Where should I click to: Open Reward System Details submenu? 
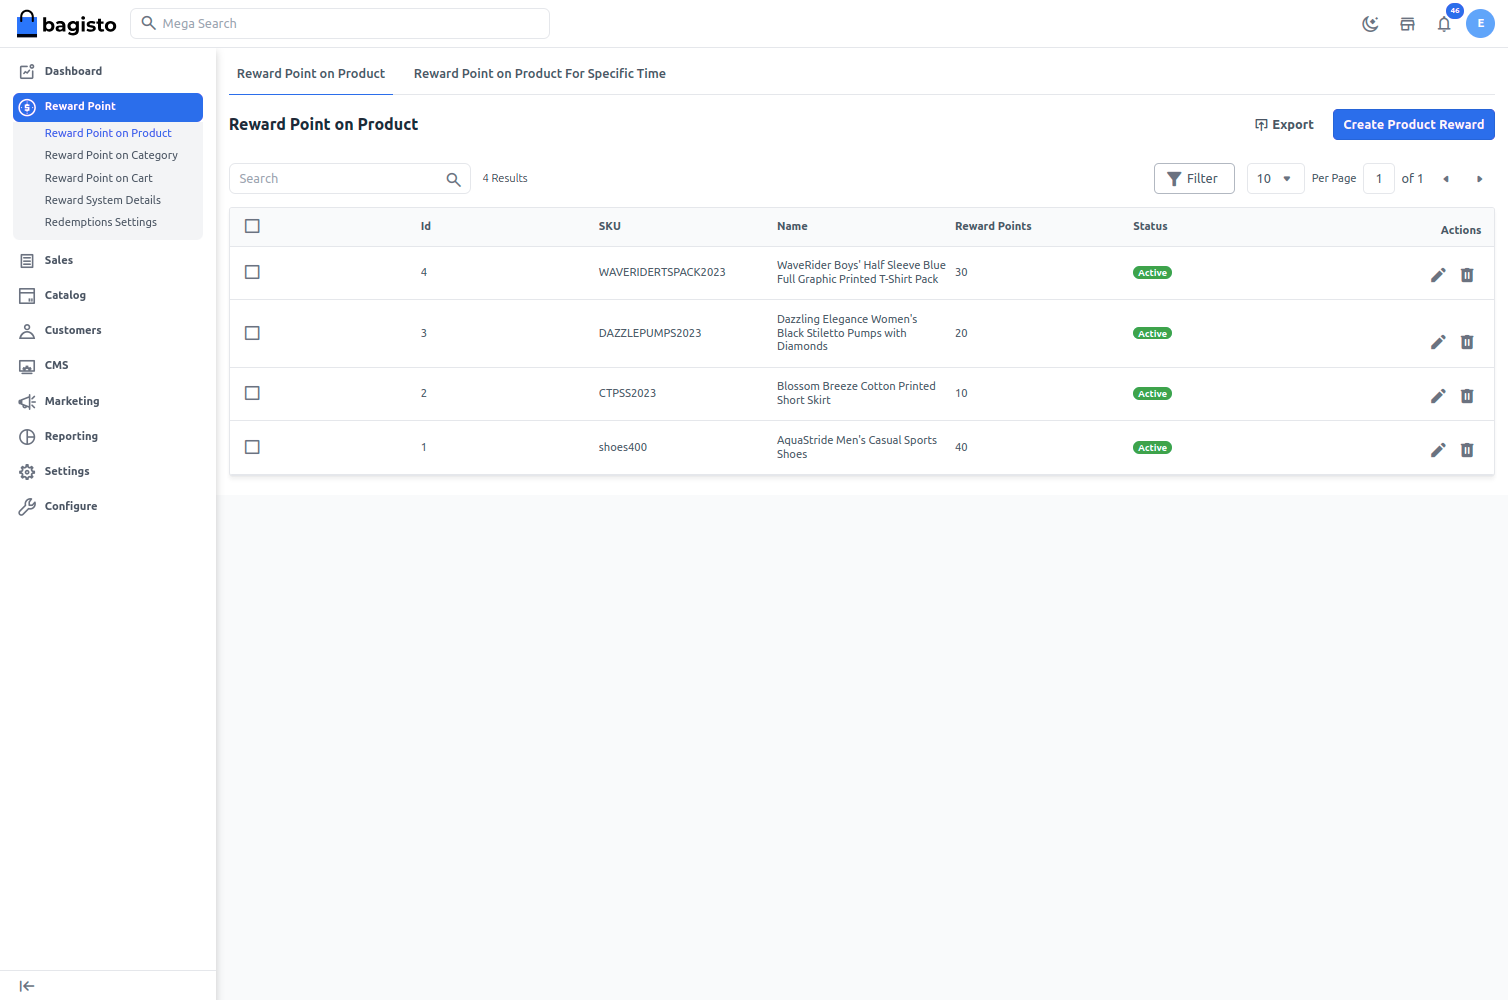click(103, 200)
